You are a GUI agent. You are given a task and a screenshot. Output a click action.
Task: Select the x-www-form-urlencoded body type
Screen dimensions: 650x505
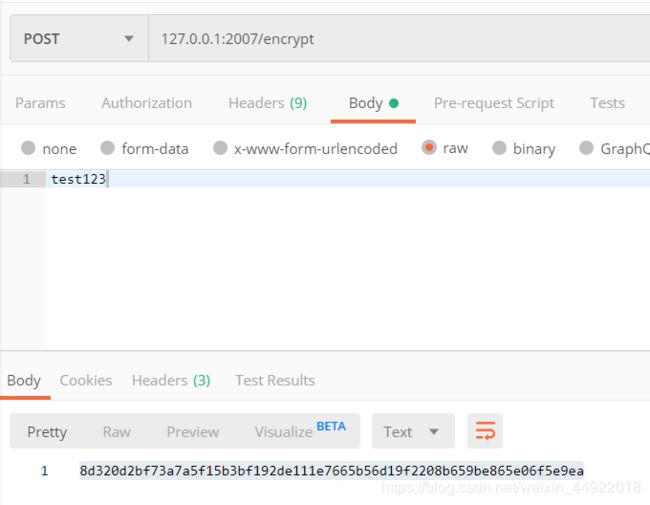[x=305, y=148]
